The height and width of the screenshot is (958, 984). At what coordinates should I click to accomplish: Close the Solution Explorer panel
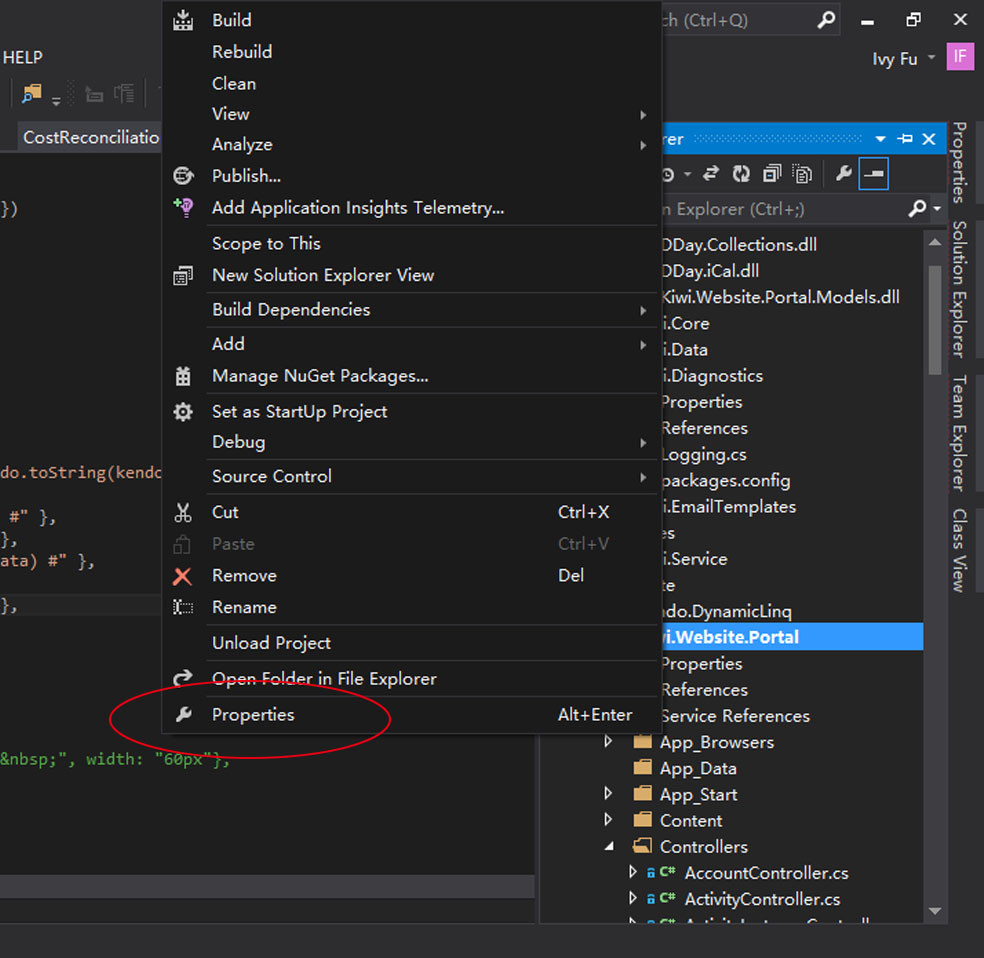929,139
